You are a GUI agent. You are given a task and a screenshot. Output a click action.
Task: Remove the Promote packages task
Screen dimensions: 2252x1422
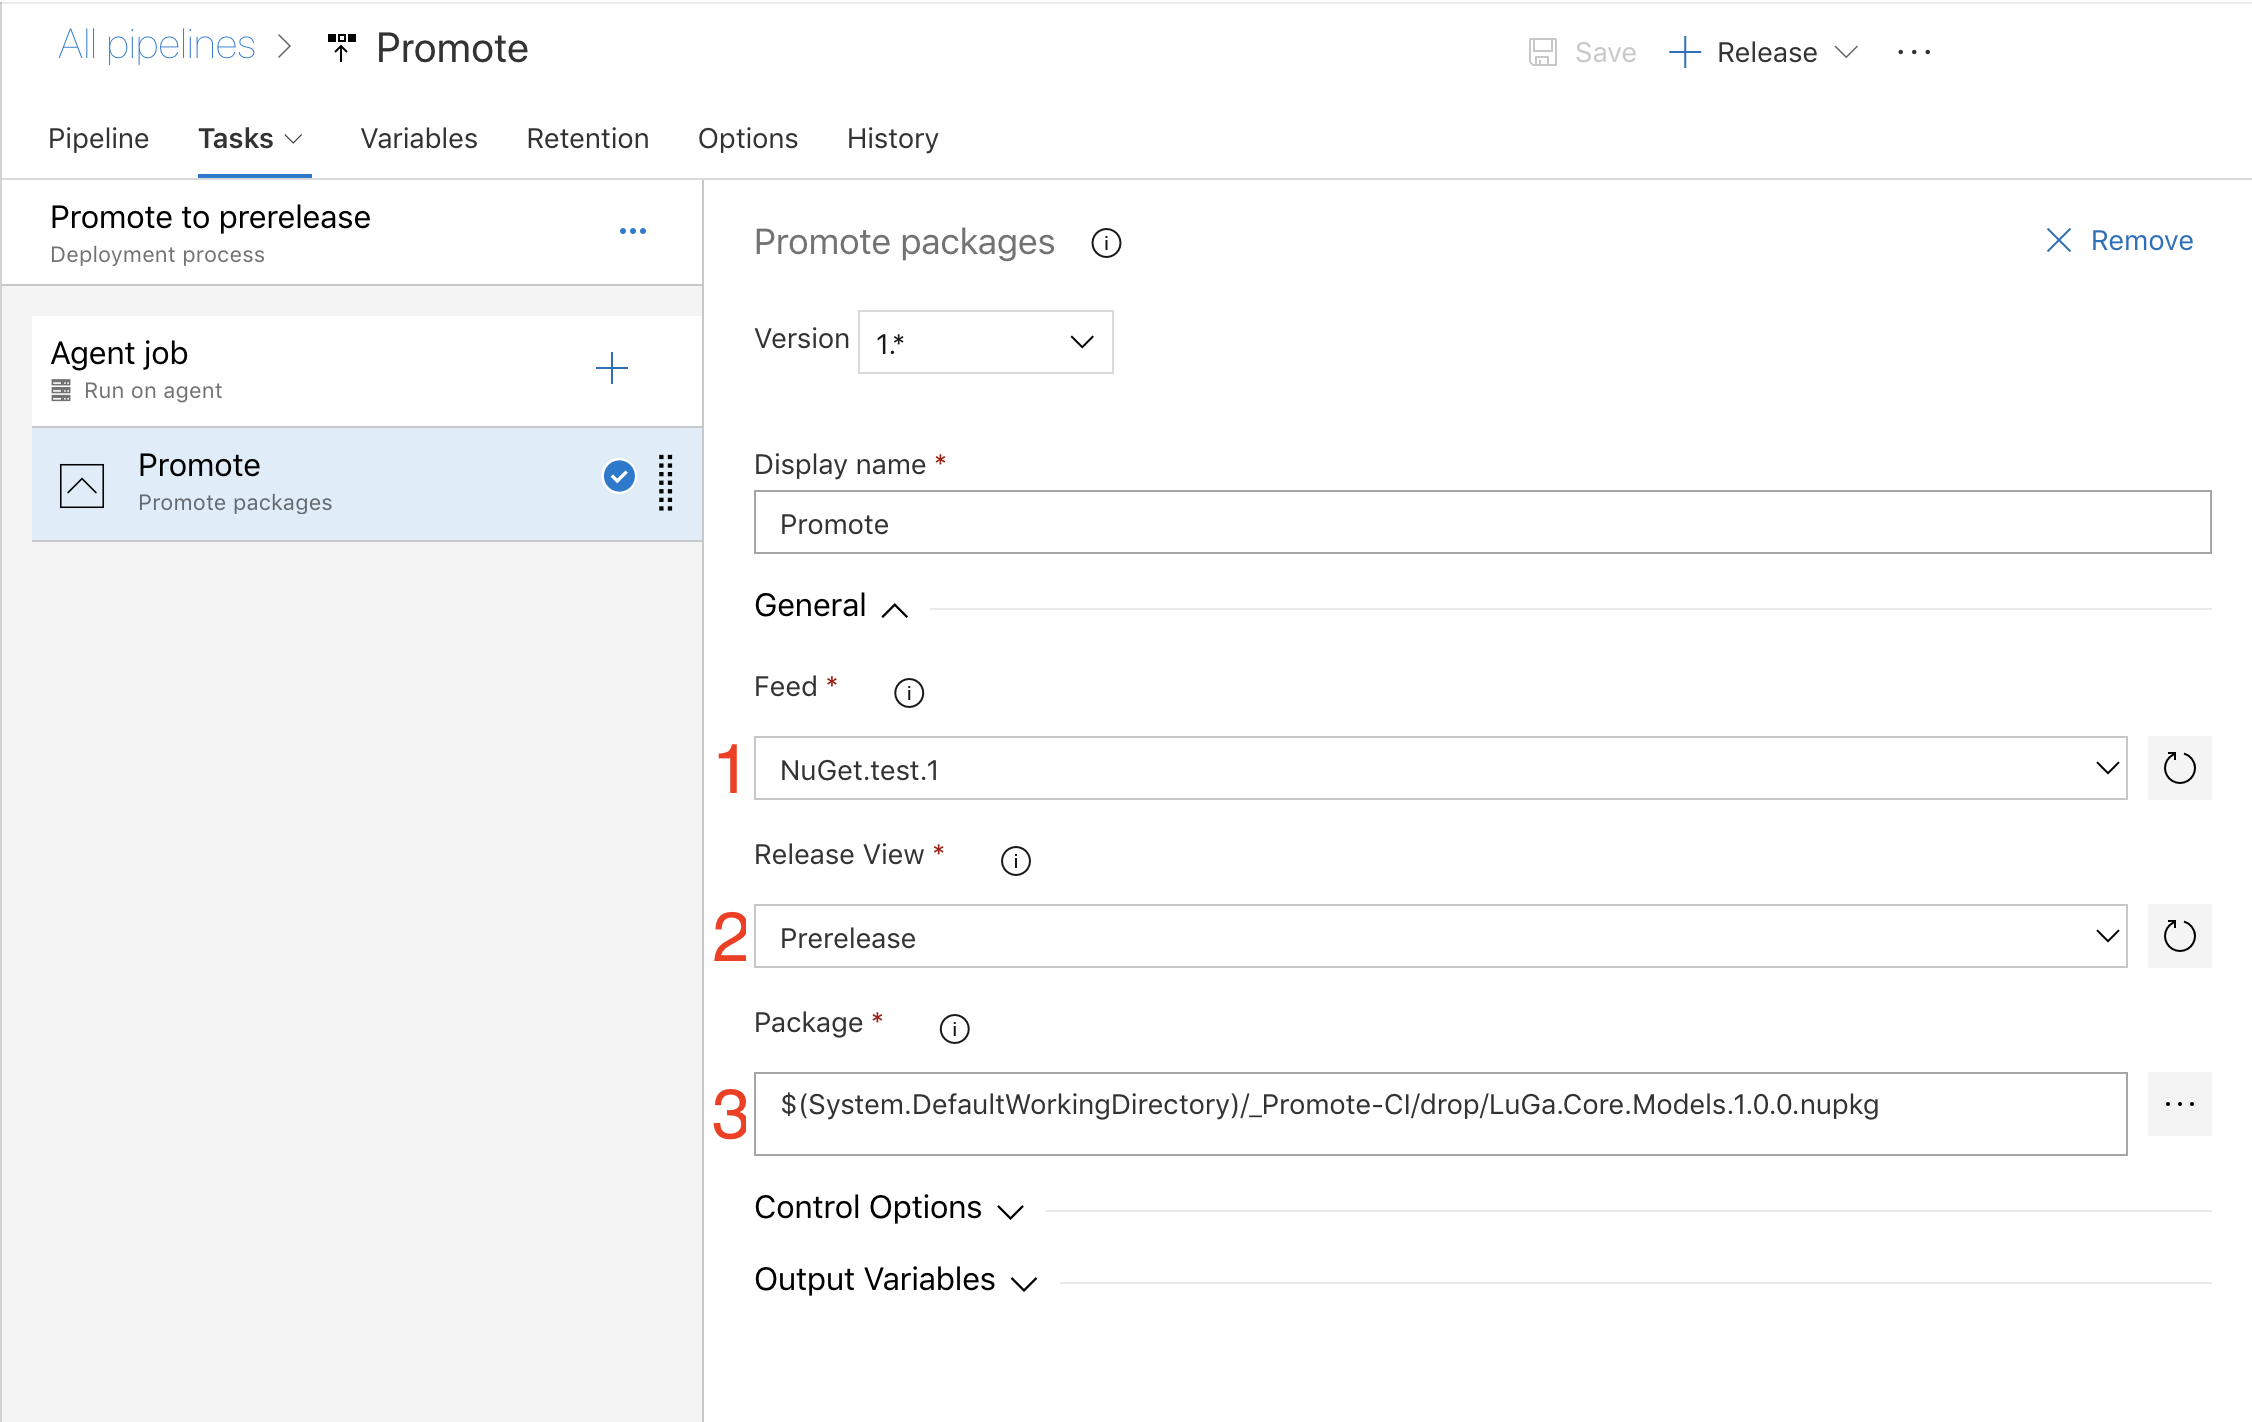click(2119, 240)
